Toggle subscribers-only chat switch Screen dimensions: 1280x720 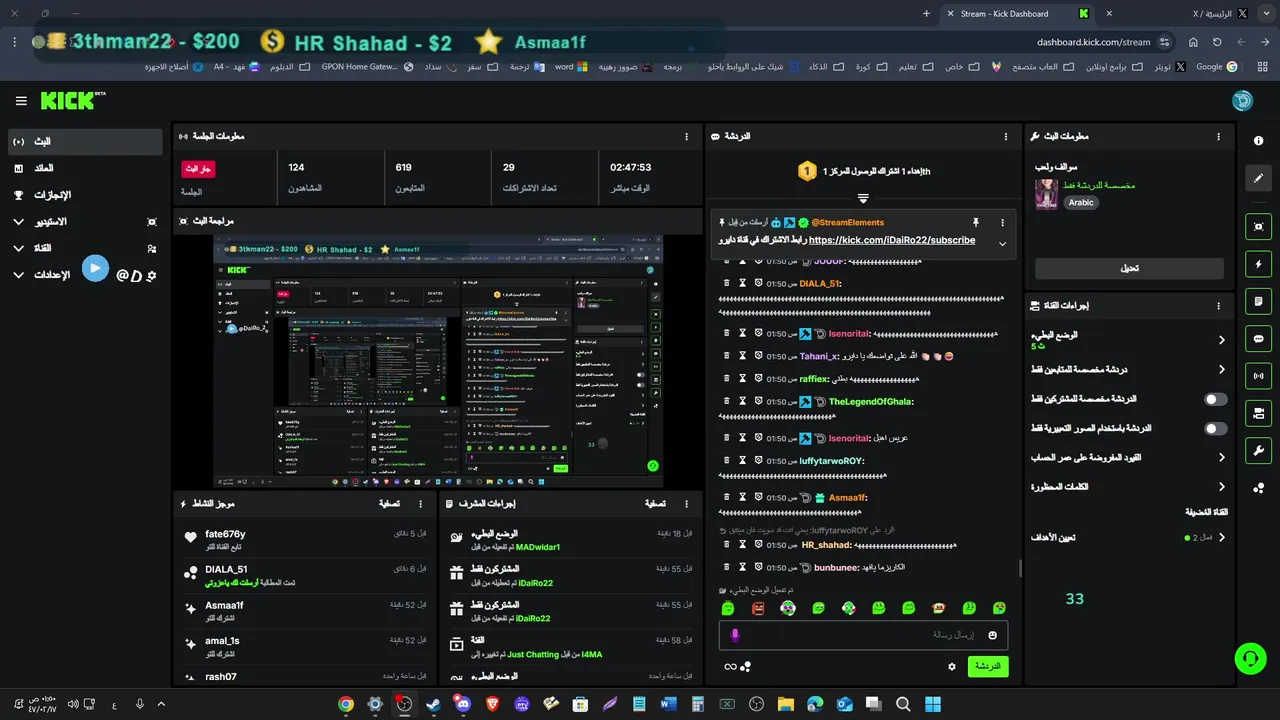click(1215, 399)
